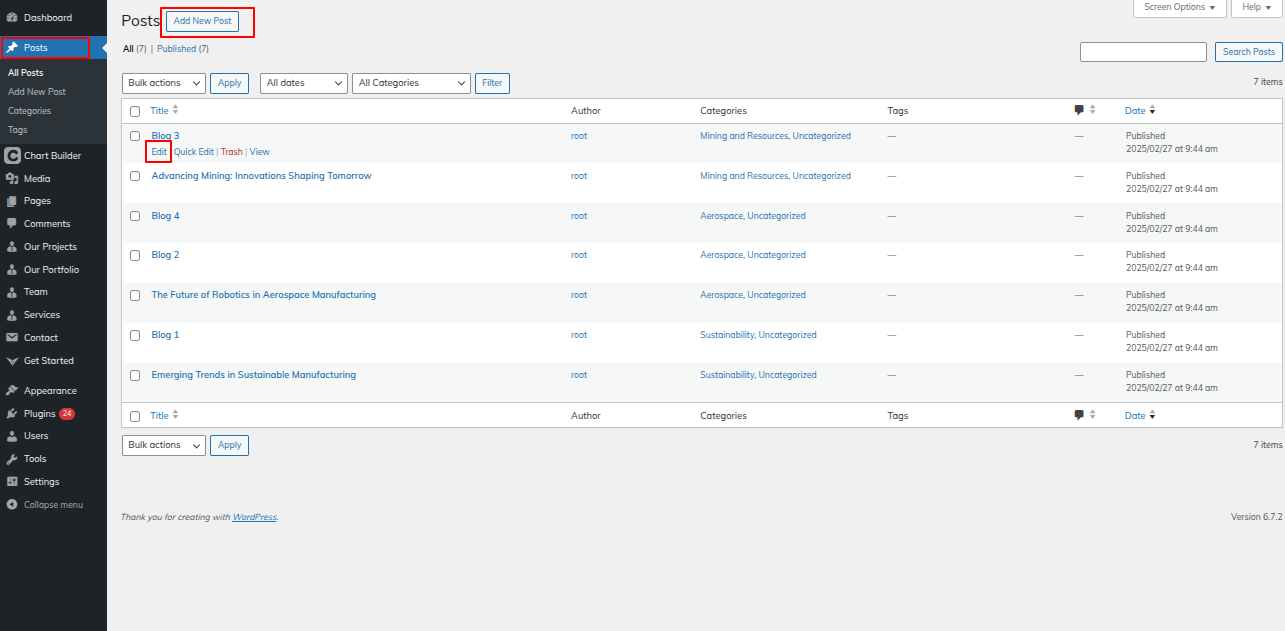Open the Categories submenu item under Posts
Screen dimensions: 1285x631
point(29,111)
